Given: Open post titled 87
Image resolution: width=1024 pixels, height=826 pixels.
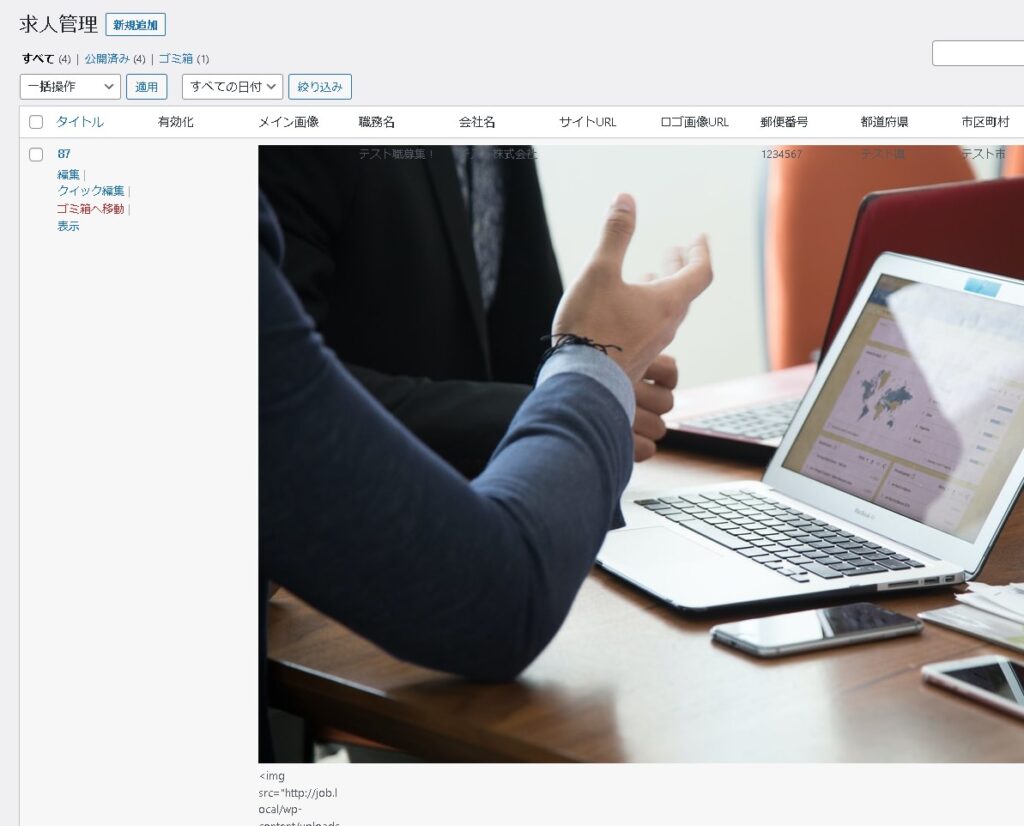Looking at the screenshot, I should (64, 154).
